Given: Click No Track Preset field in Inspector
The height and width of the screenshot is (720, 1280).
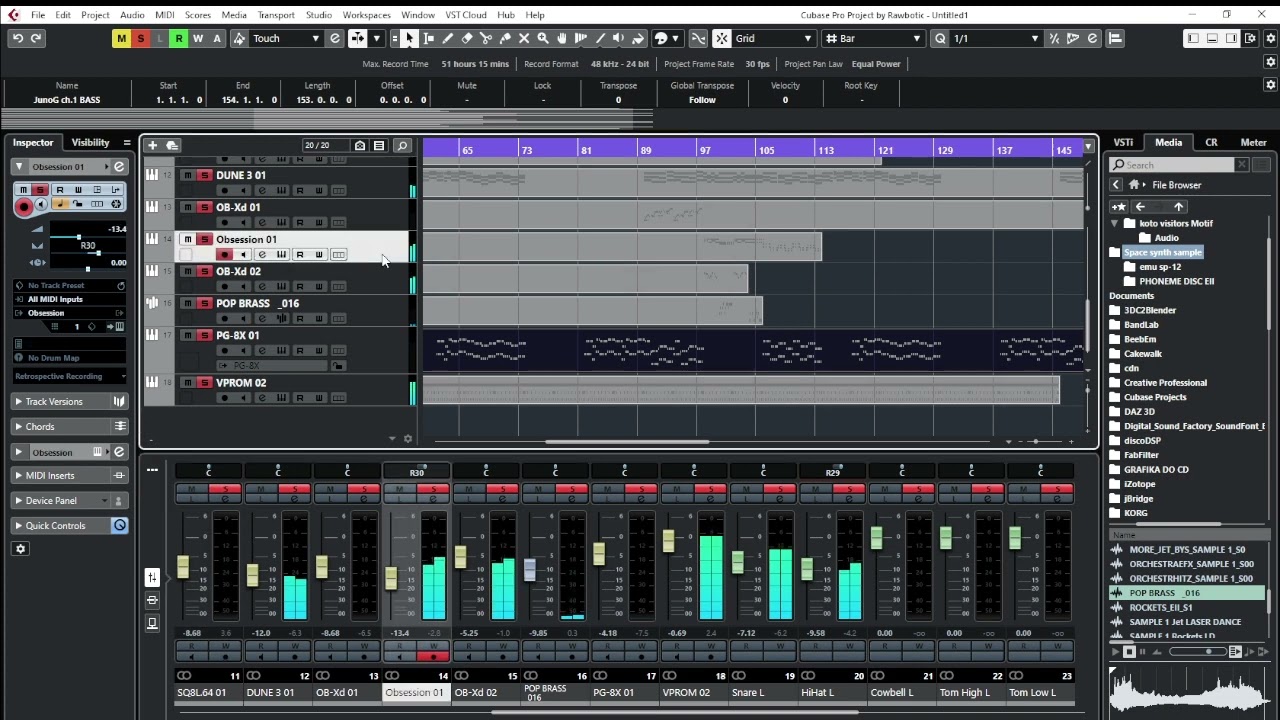Looking at the screenshot, I should [x=69, y=285].
